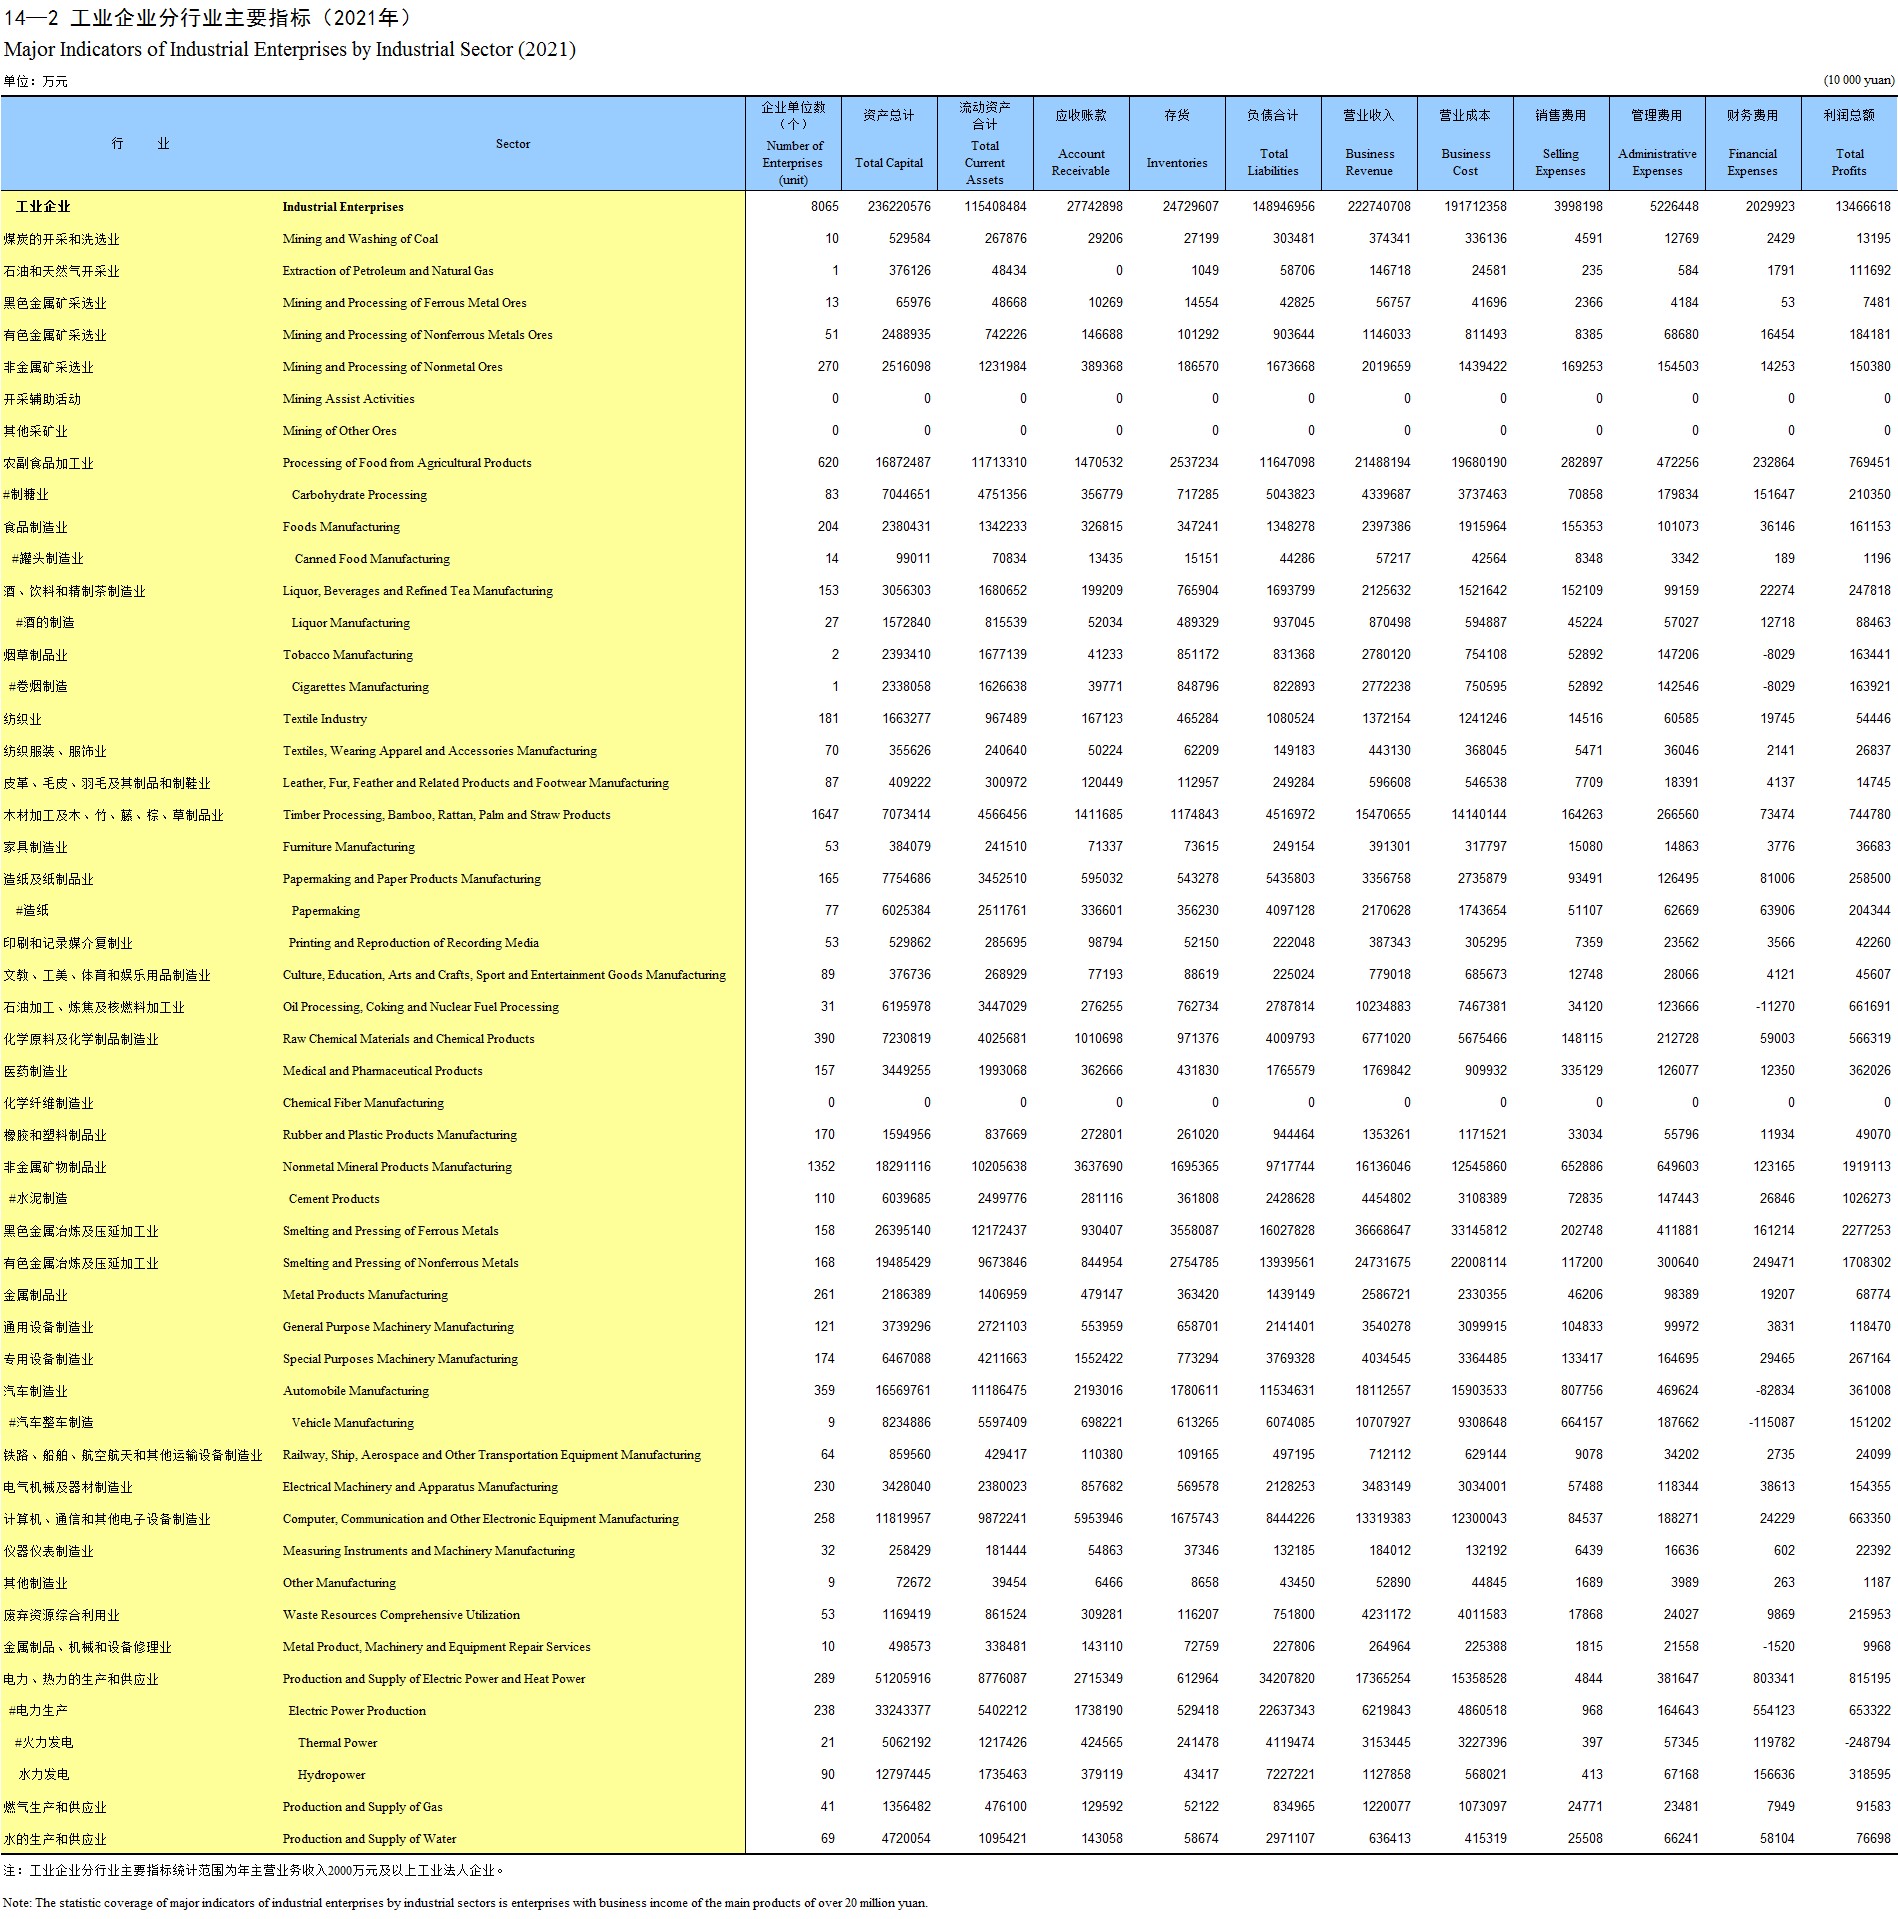The height and width of the screenshot is (1919, 1898).
Task: Click the 'Hydropower' row label
Action: (331, 1775)
